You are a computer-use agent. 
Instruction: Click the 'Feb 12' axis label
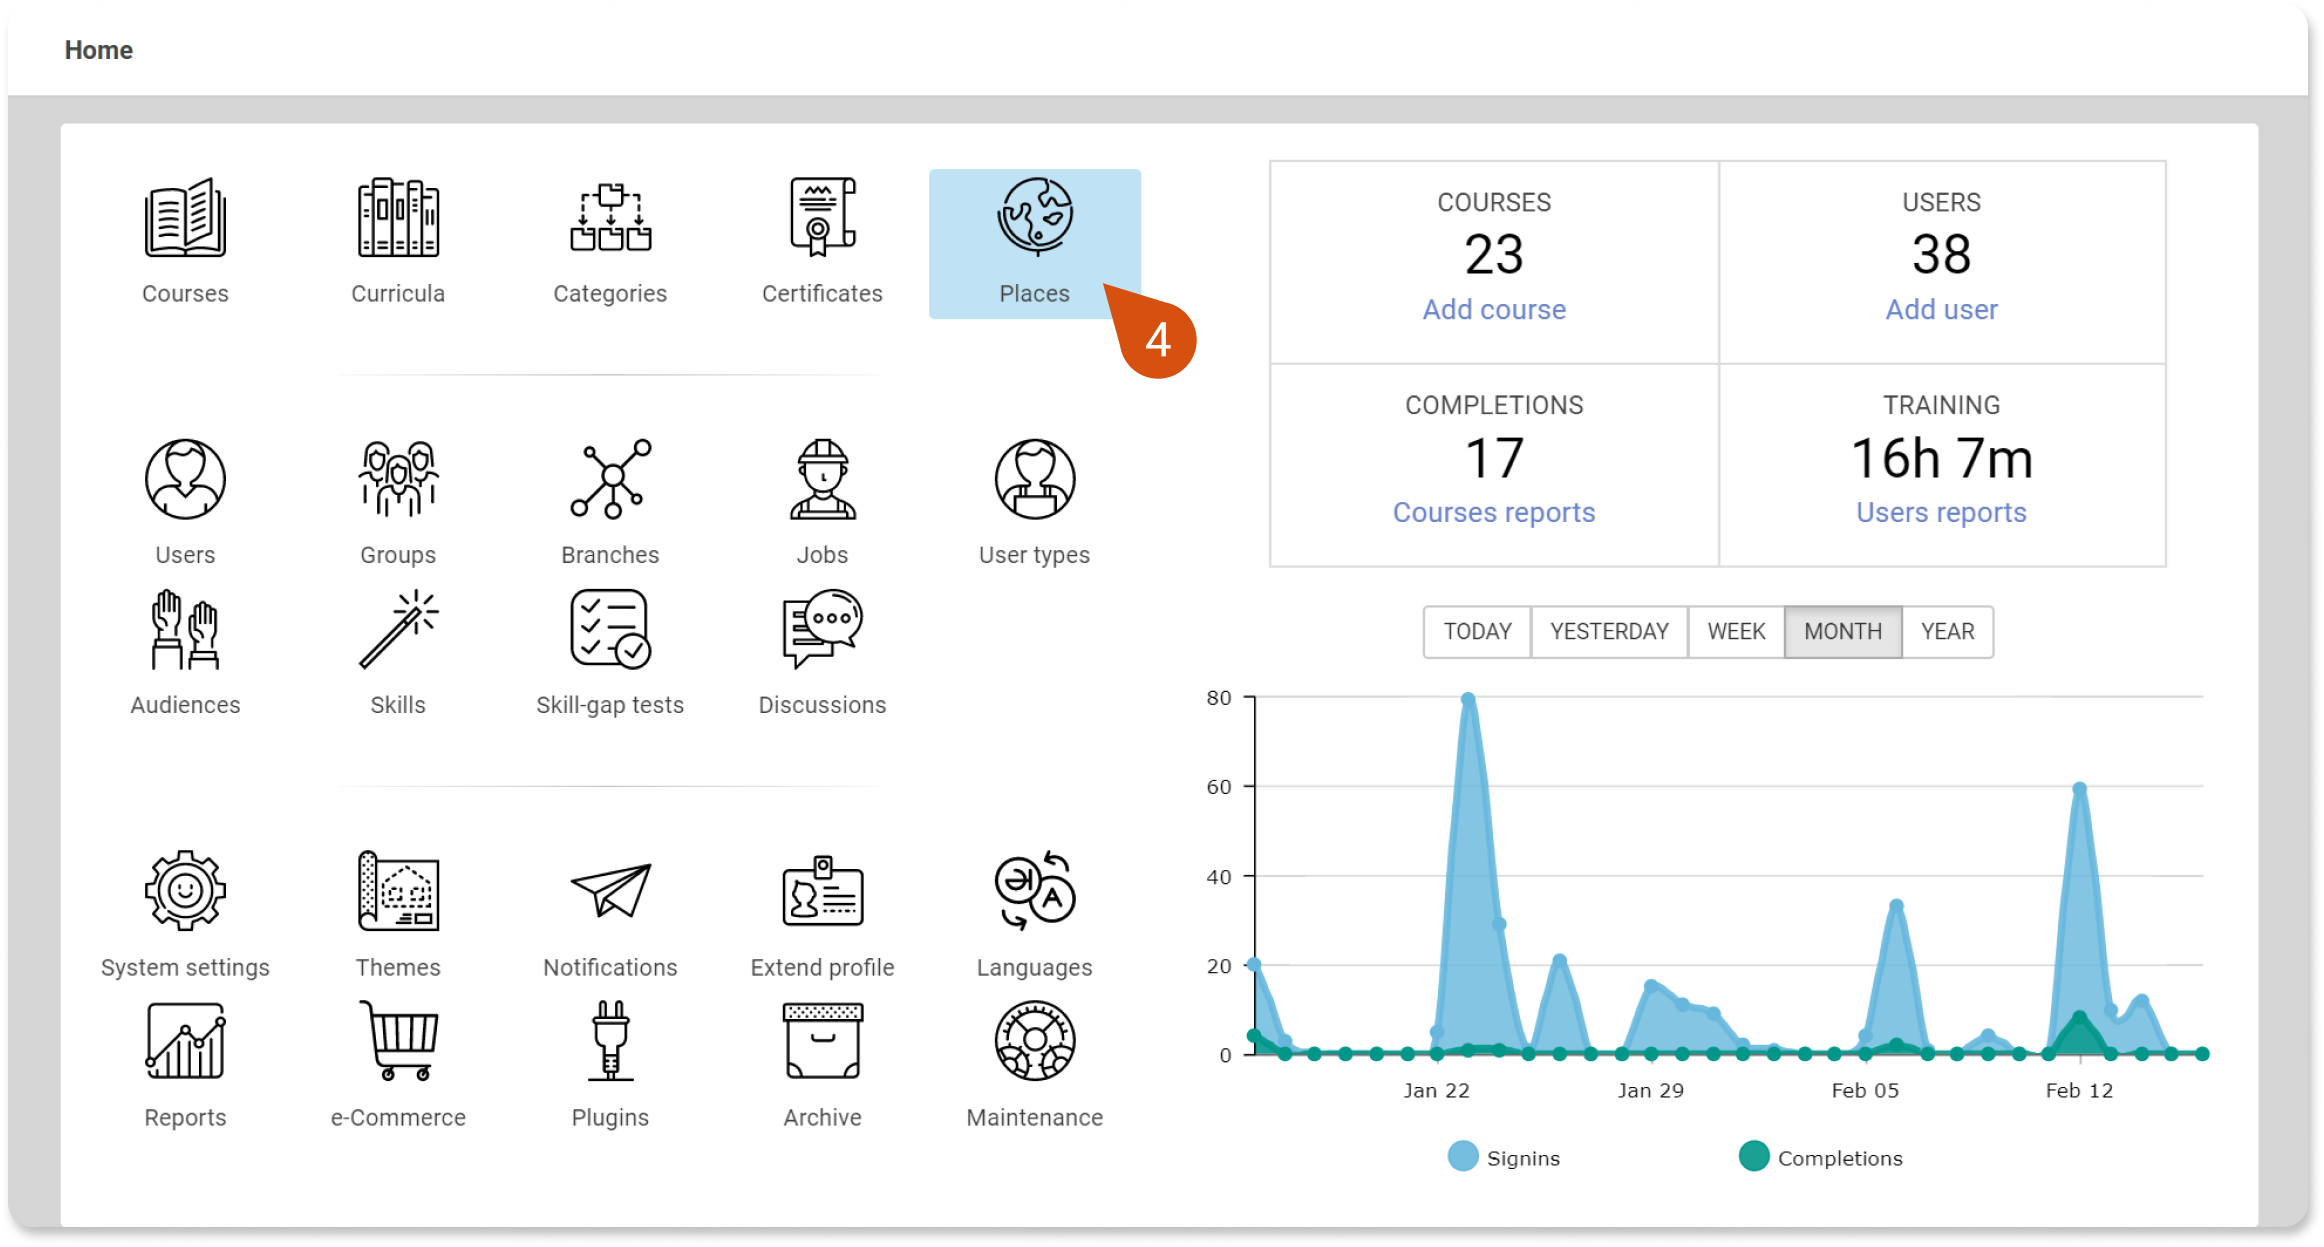(2079, 1091)
